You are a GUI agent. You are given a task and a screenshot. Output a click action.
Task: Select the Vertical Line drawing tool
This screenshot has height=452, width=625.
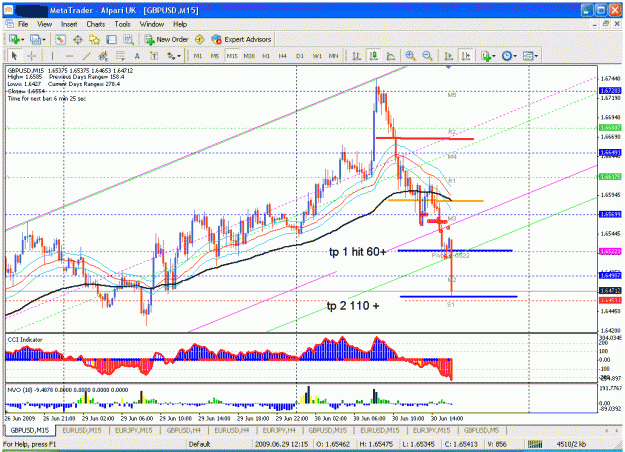pyautogui.click(x=52, y=56)
